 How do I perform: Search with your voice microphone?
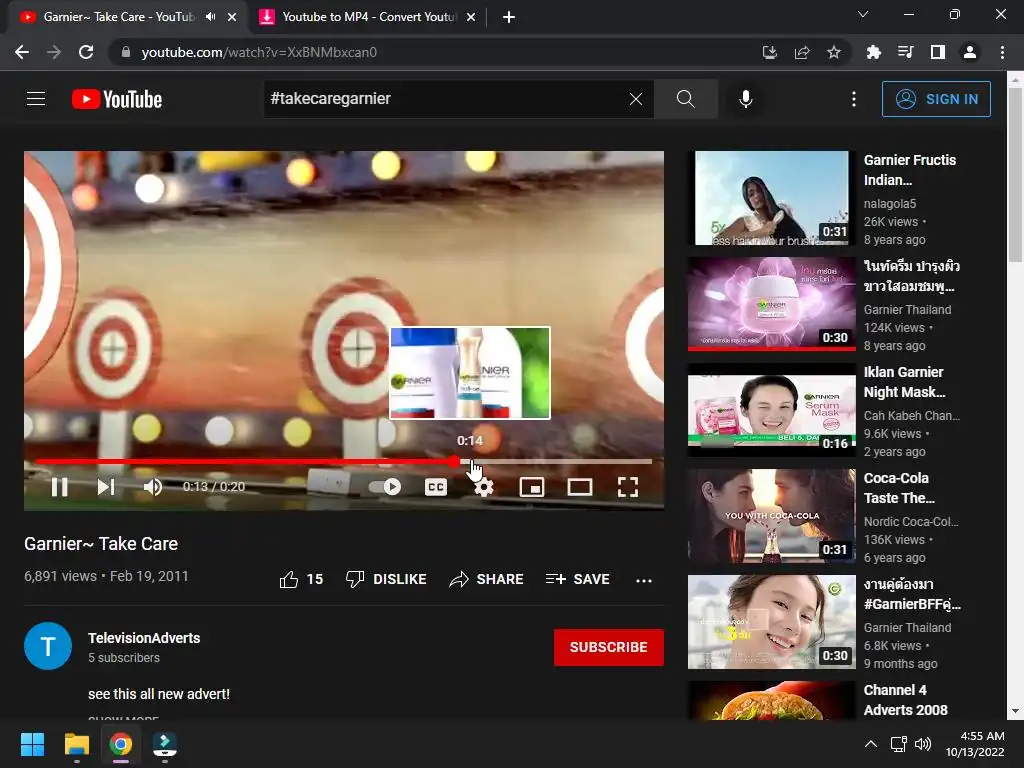pos(746,99)
